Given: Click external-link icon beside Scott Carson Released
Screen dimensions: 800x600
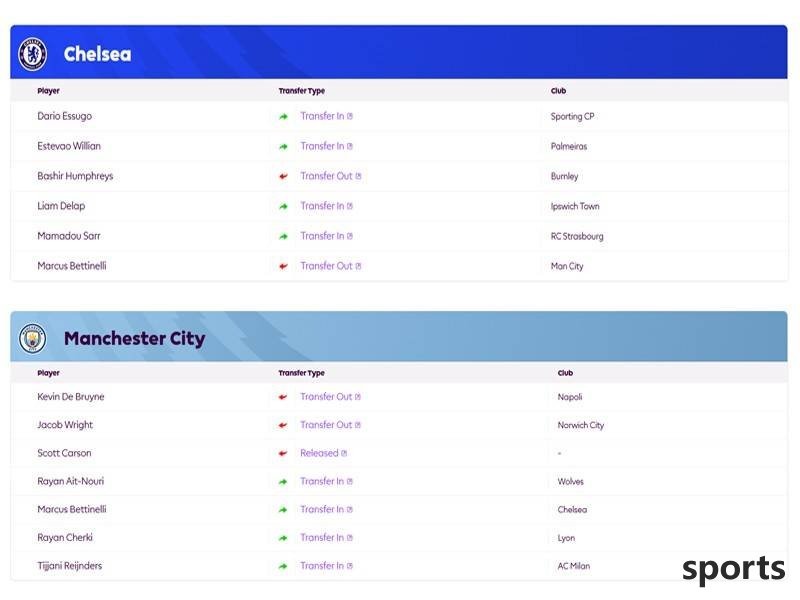Looking at the screenshot, I should click(344, 453).
